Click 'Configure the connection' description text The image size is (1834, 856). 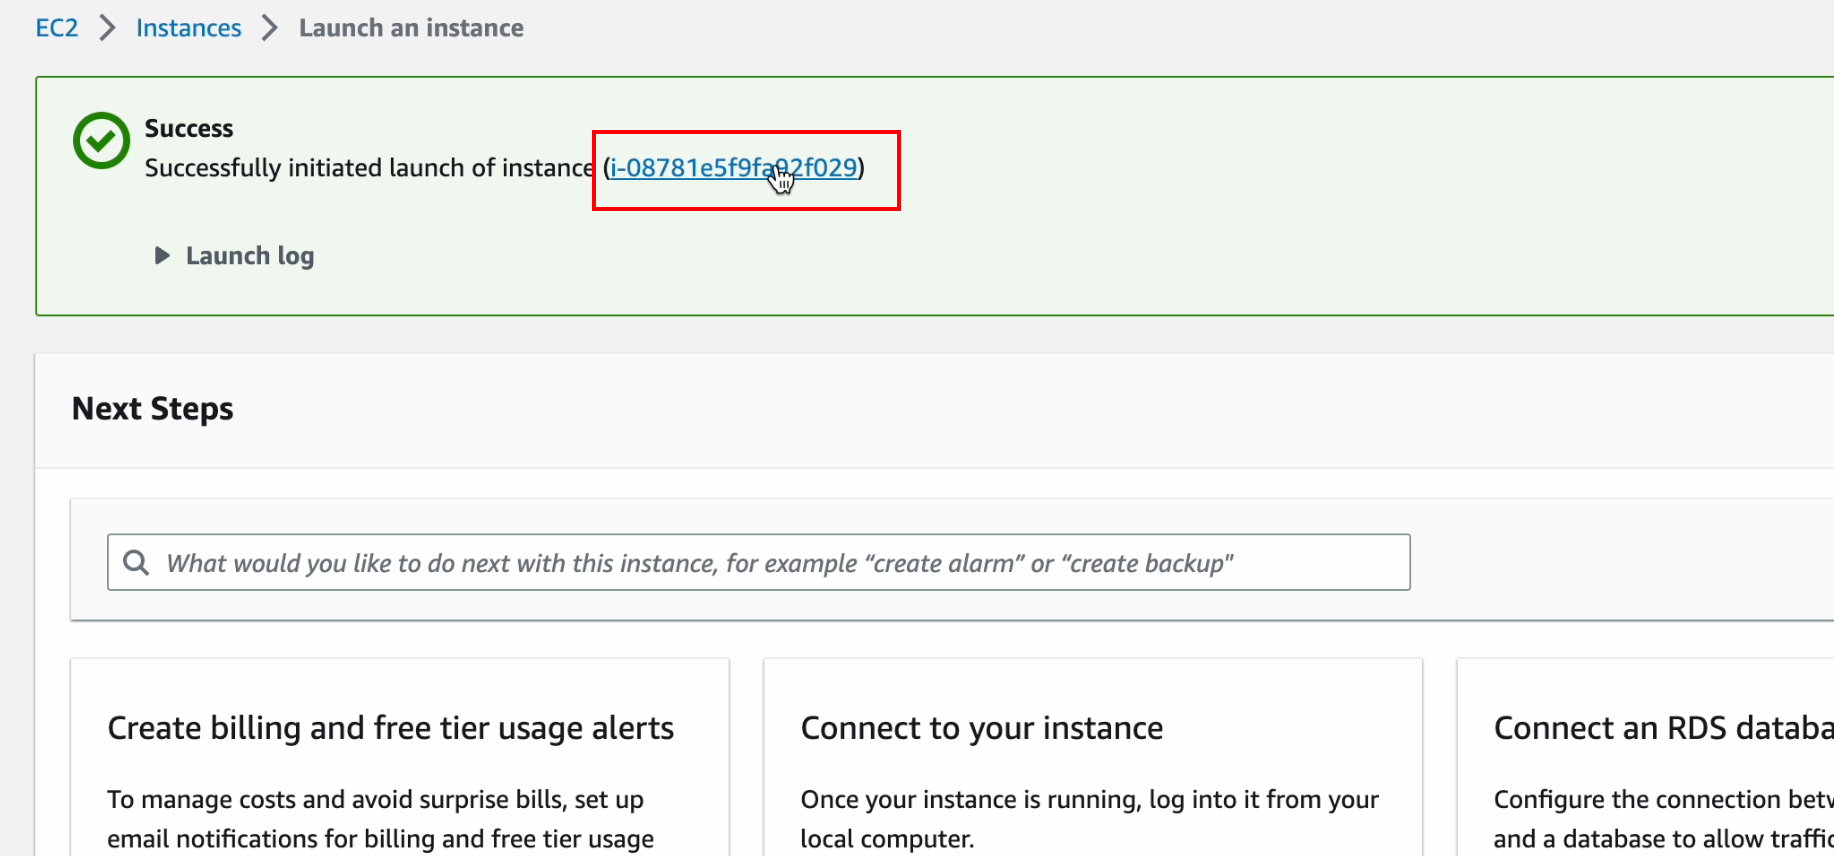click(1663, 818)
